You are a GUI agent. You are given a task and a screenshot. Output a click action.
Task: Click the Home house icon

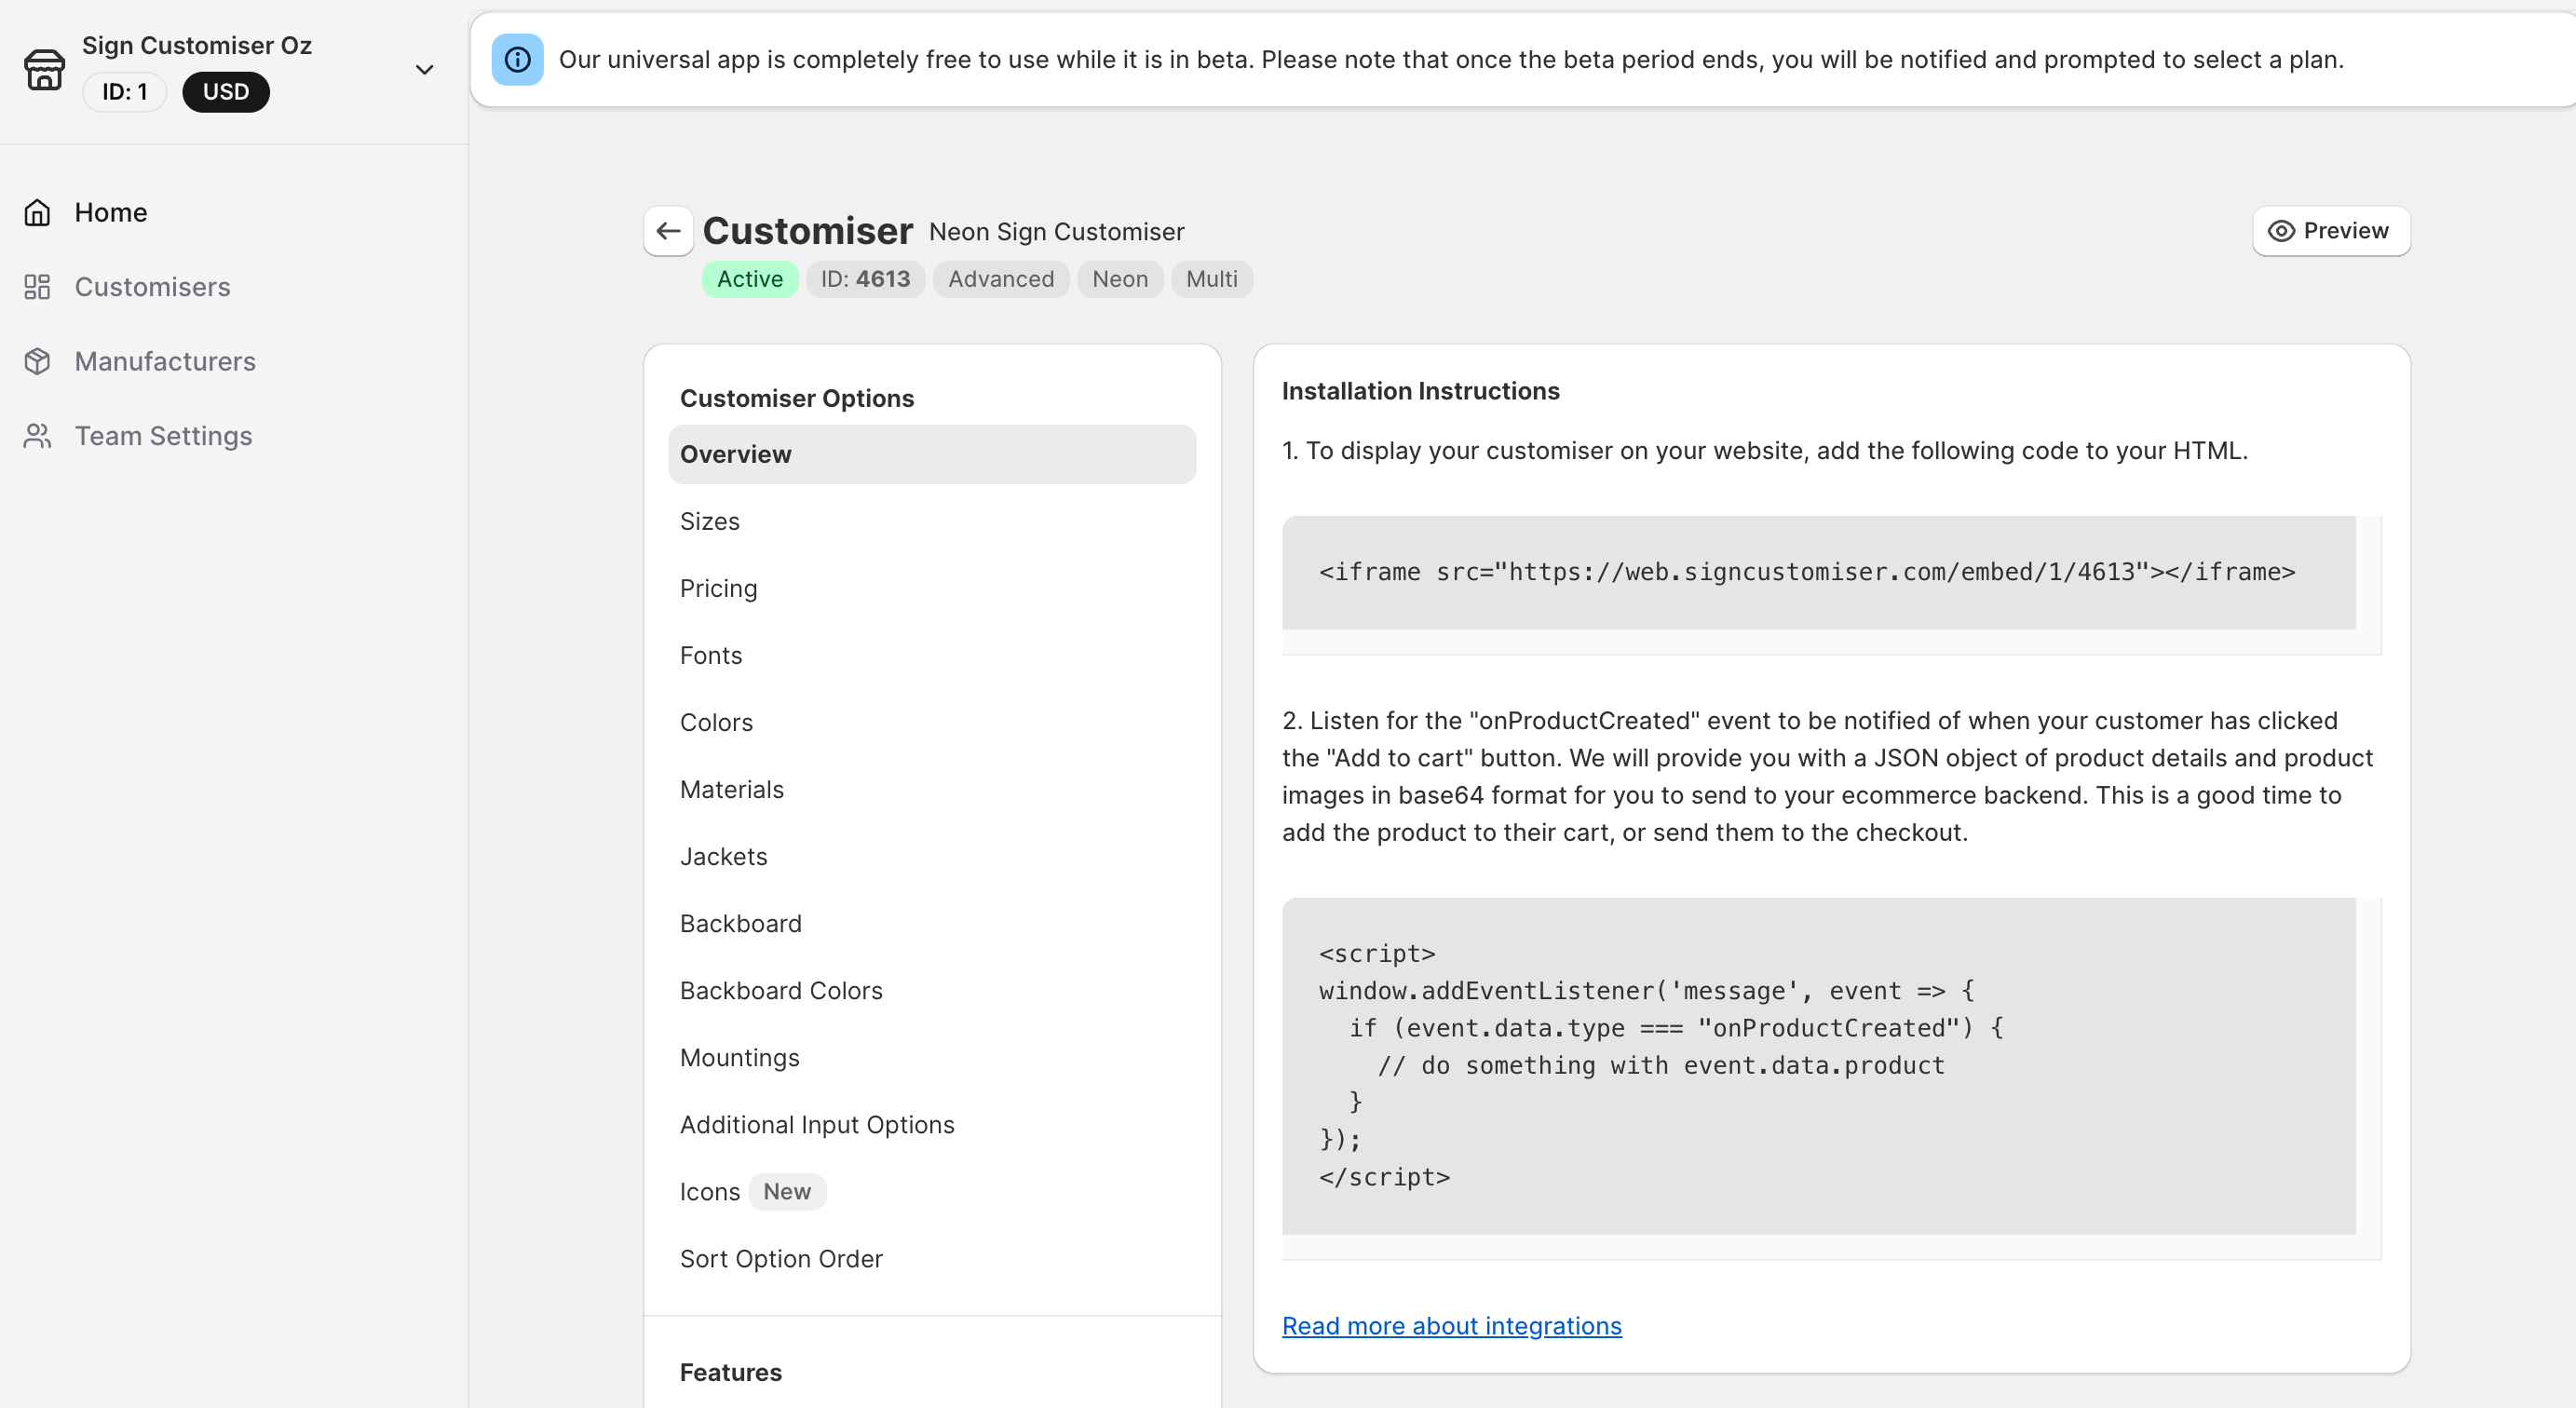click(x=37, y=213)
